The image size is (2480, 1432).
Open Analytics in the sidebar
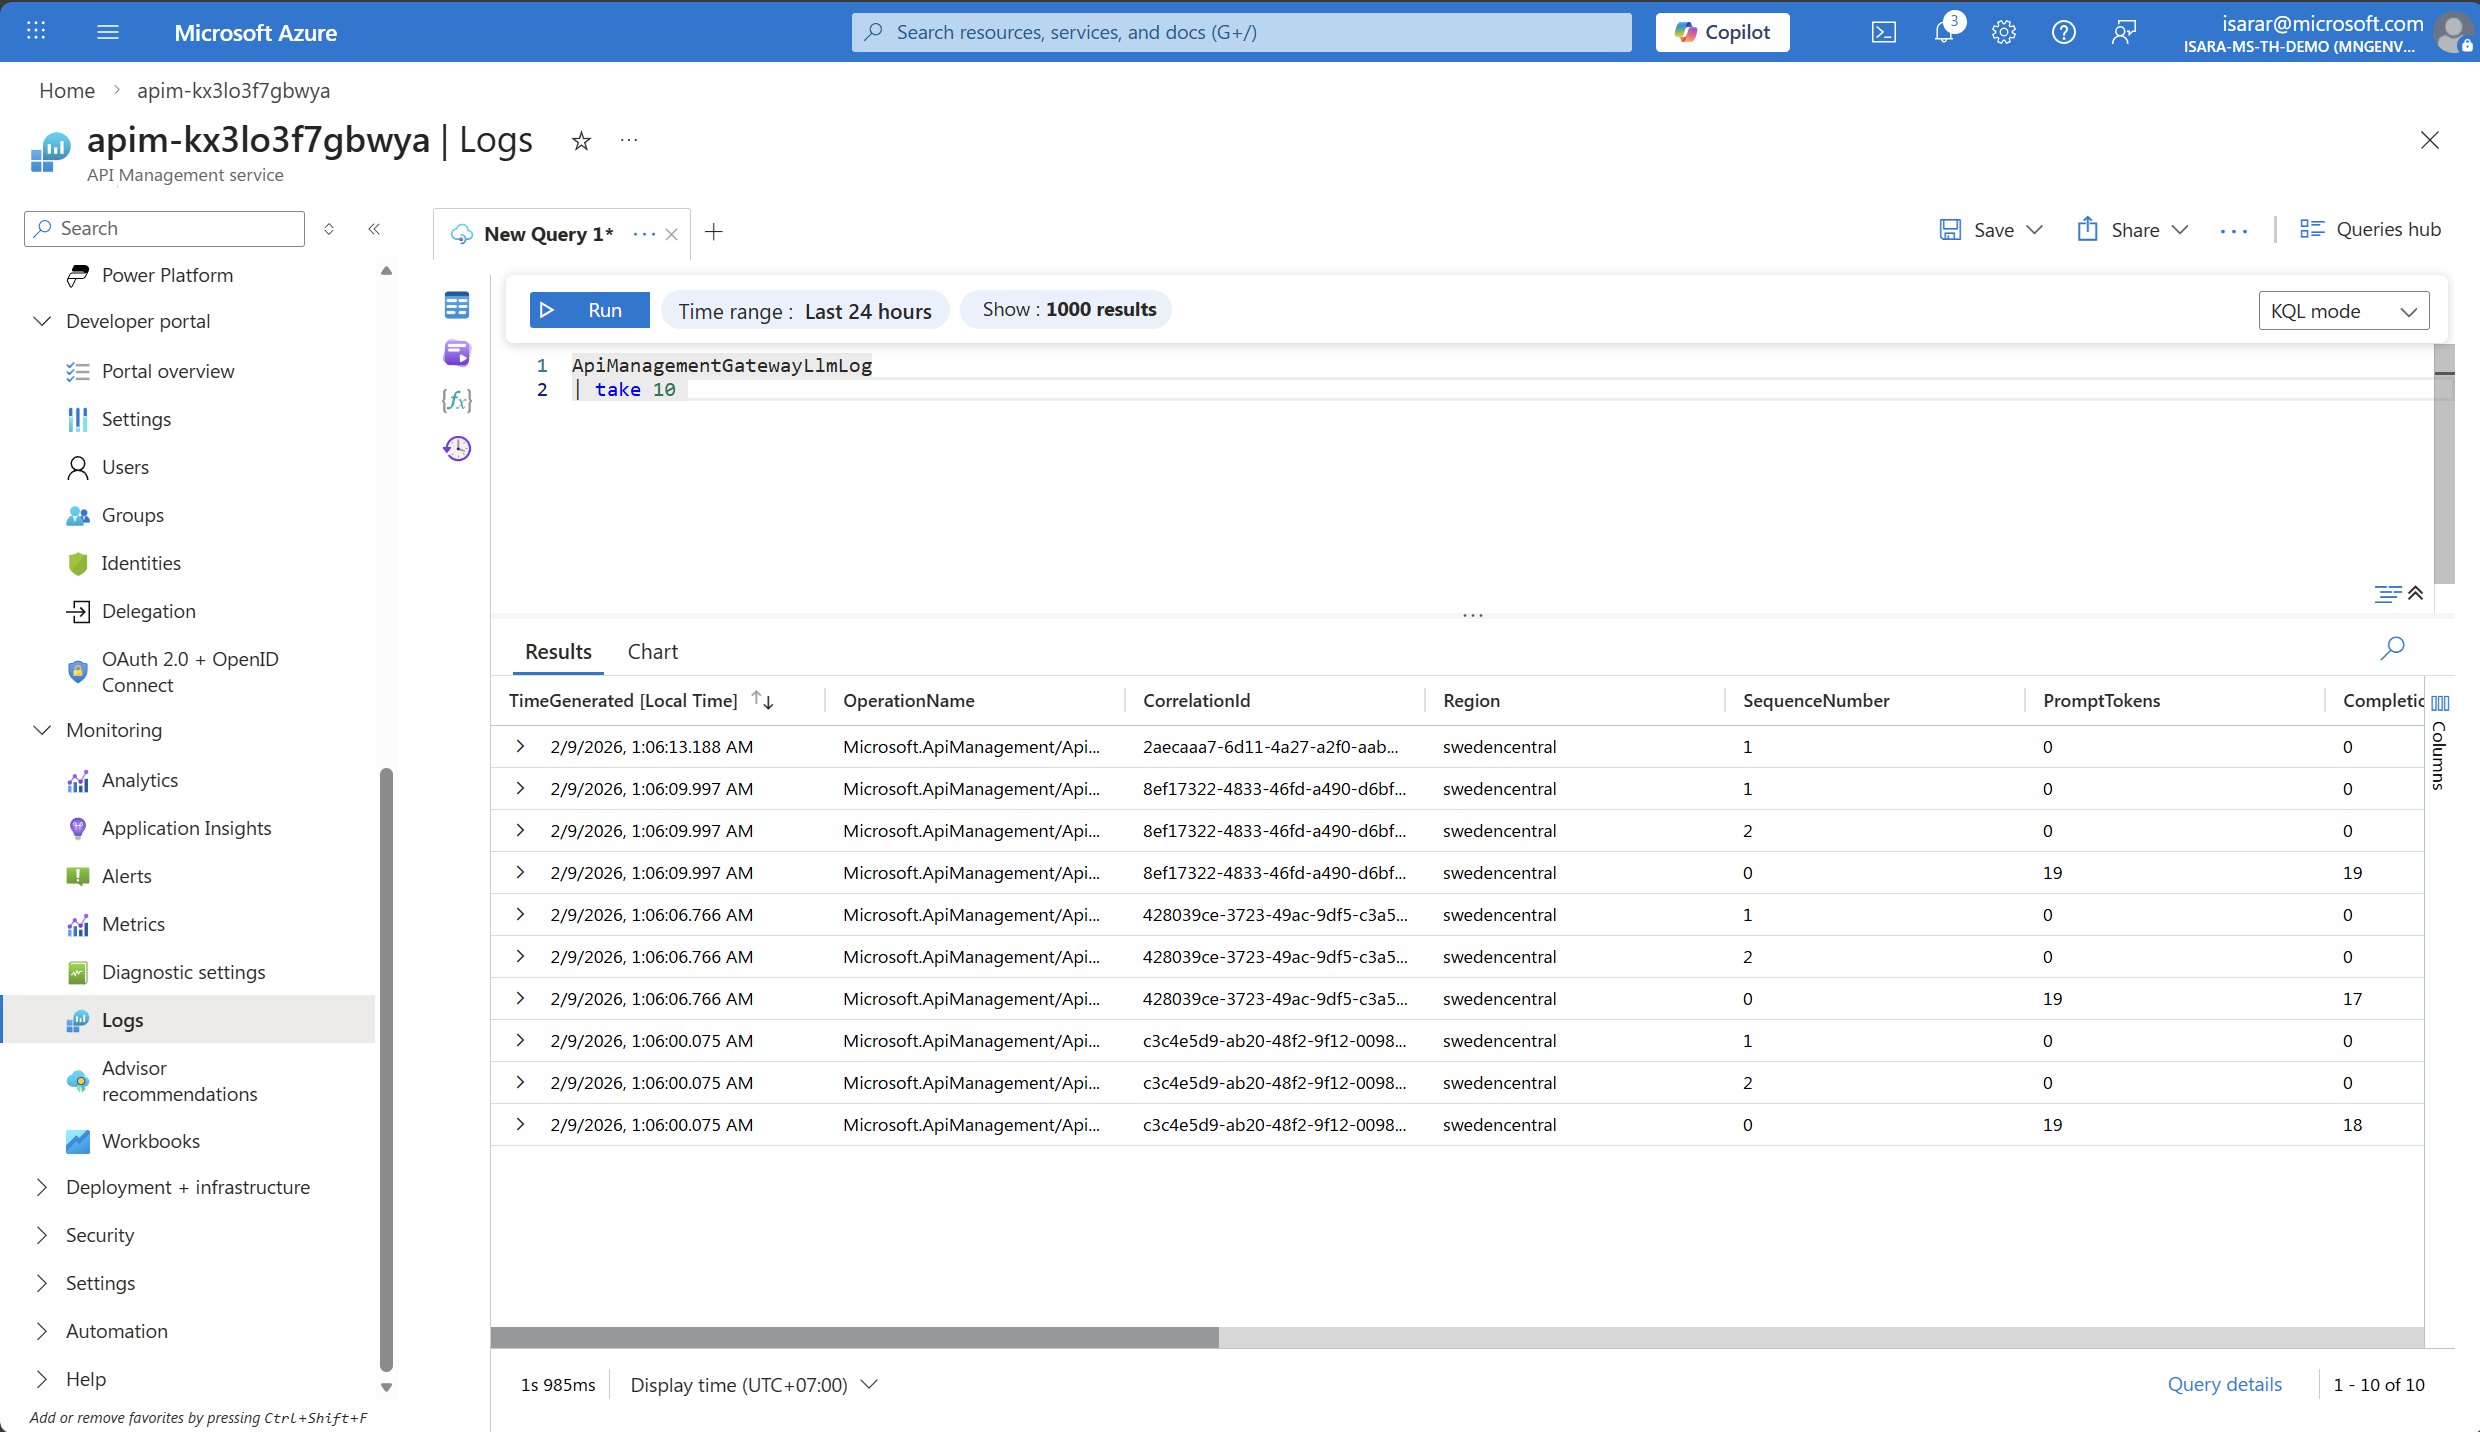[x=140, y=780]
